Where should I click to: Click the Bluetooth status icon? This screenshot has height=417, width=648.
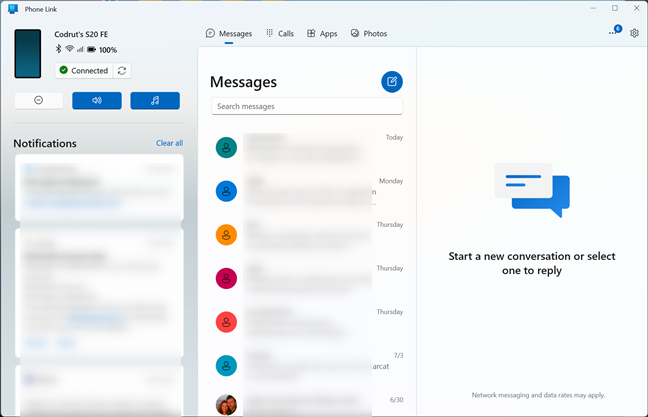pyautogui.click(x=58, y=49)
